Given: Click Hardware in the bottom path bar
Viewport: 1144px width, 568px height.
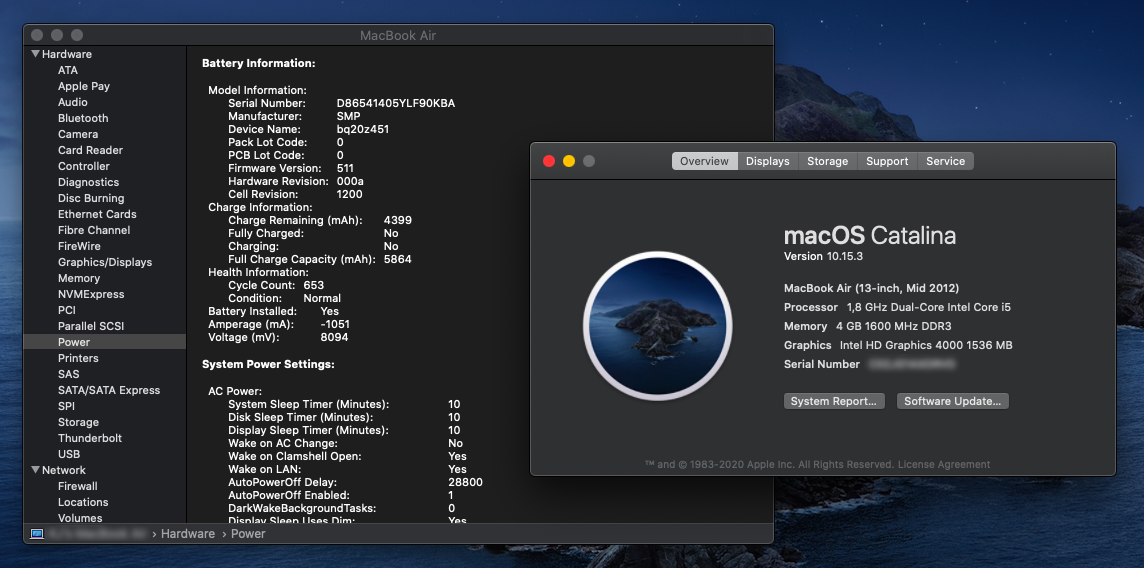Looking at the screenshot, I should click(x=188, y=534).
